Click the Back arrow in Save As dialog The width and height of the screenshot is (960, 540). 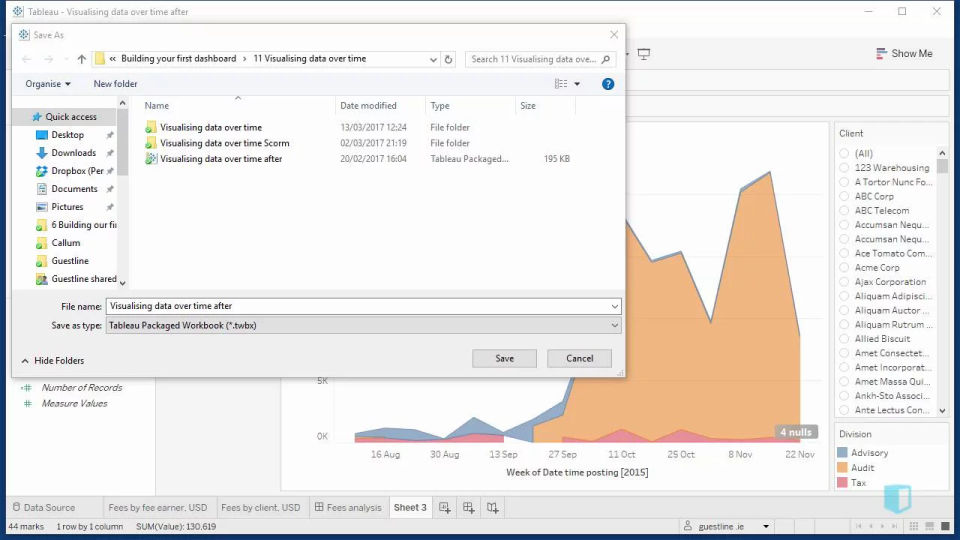tap(26, 59)
